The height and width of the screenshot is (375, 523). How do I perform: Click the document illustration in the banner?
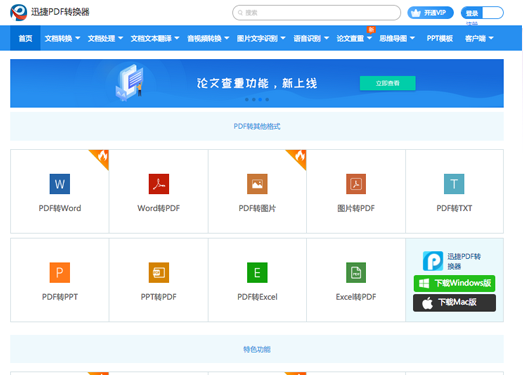(130, 82)
